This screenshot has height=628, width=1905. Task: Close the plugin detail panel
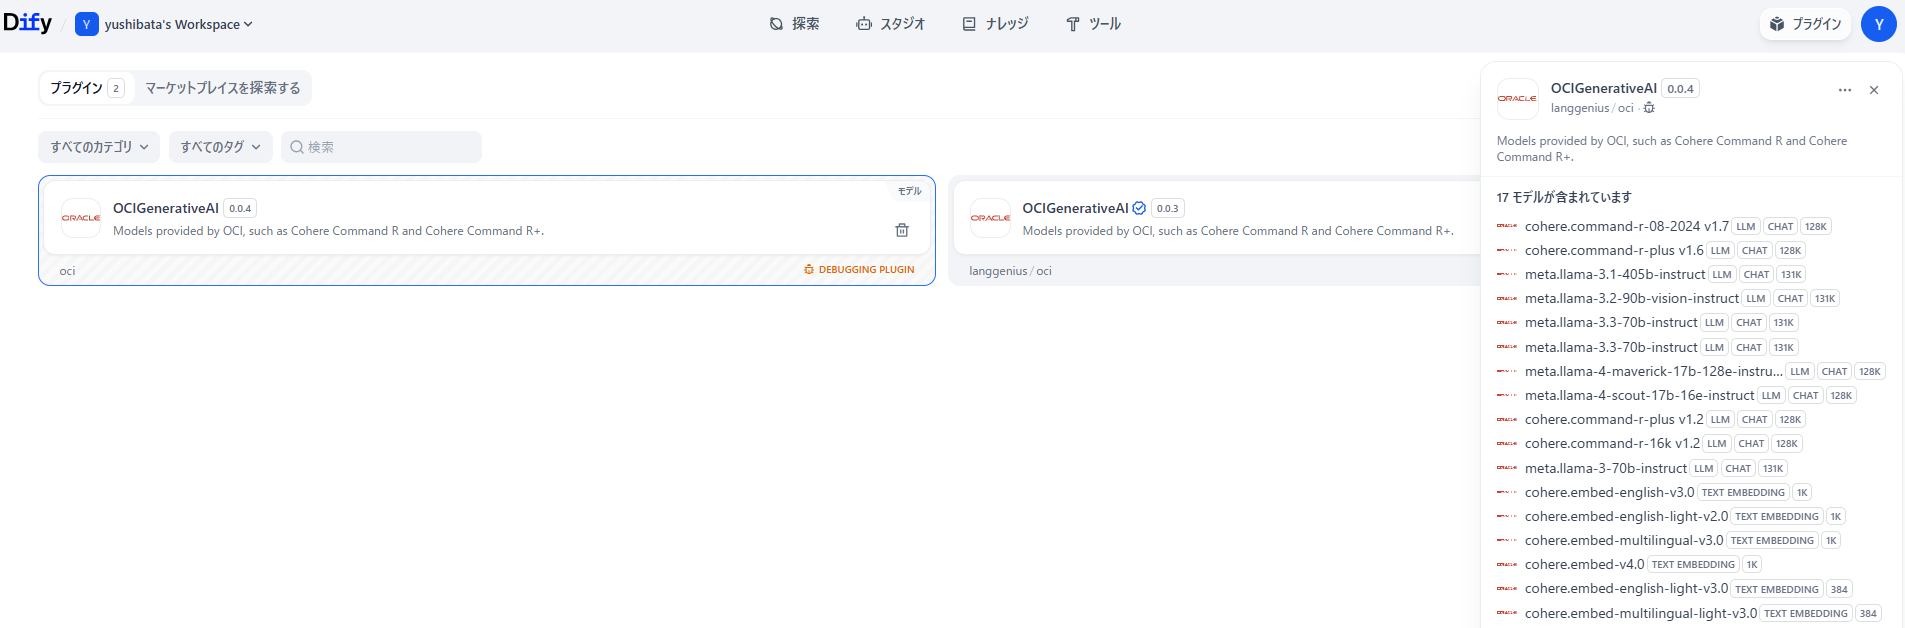tap(1874, 90)
